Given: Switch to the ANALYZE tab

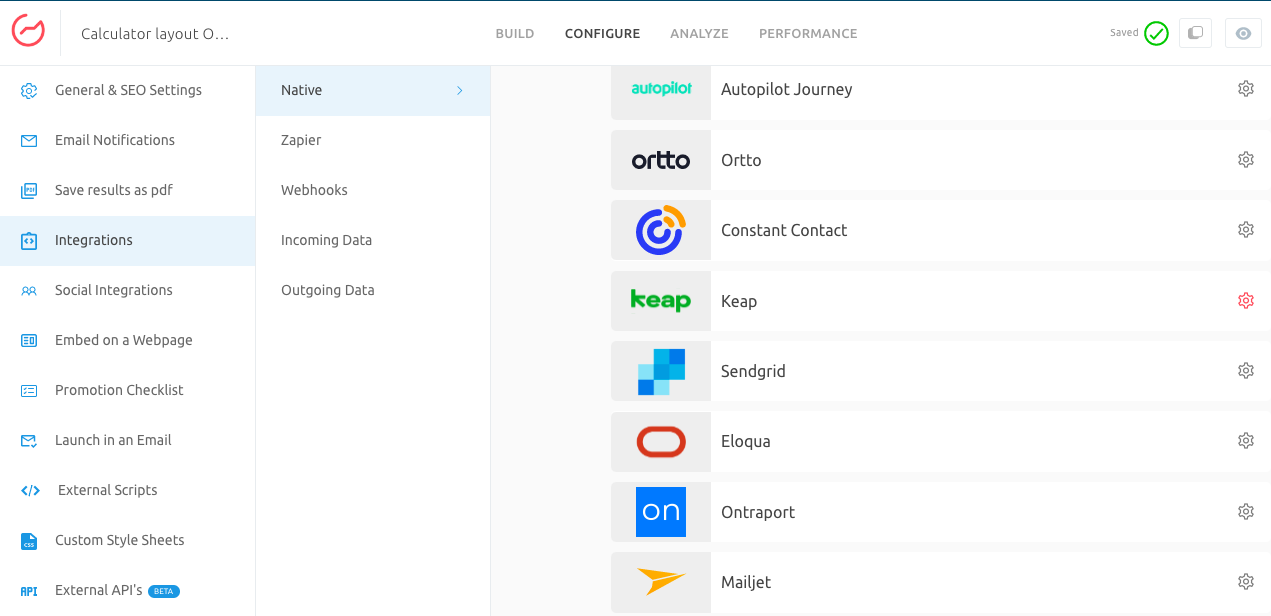Looking at the screenshot, I should 699,33.
